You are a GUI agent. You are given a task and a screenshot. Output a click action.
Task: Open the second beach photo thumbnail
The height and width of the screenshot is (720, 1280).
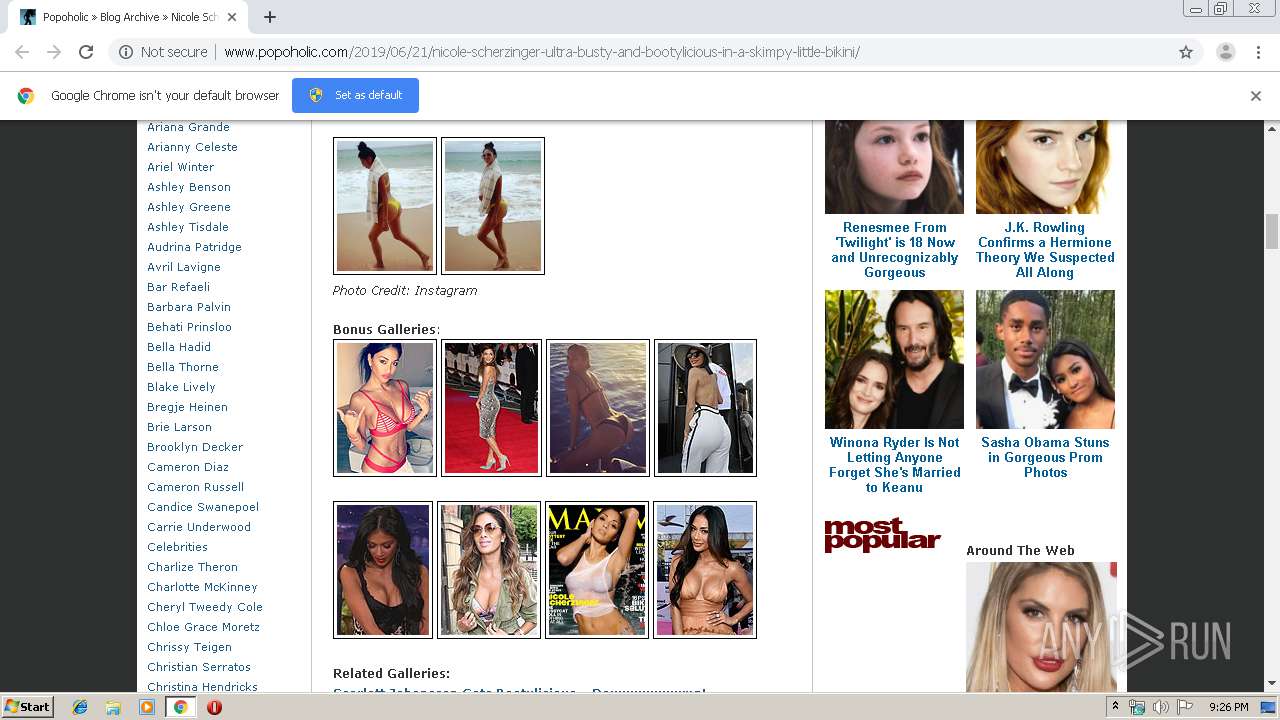493,206
